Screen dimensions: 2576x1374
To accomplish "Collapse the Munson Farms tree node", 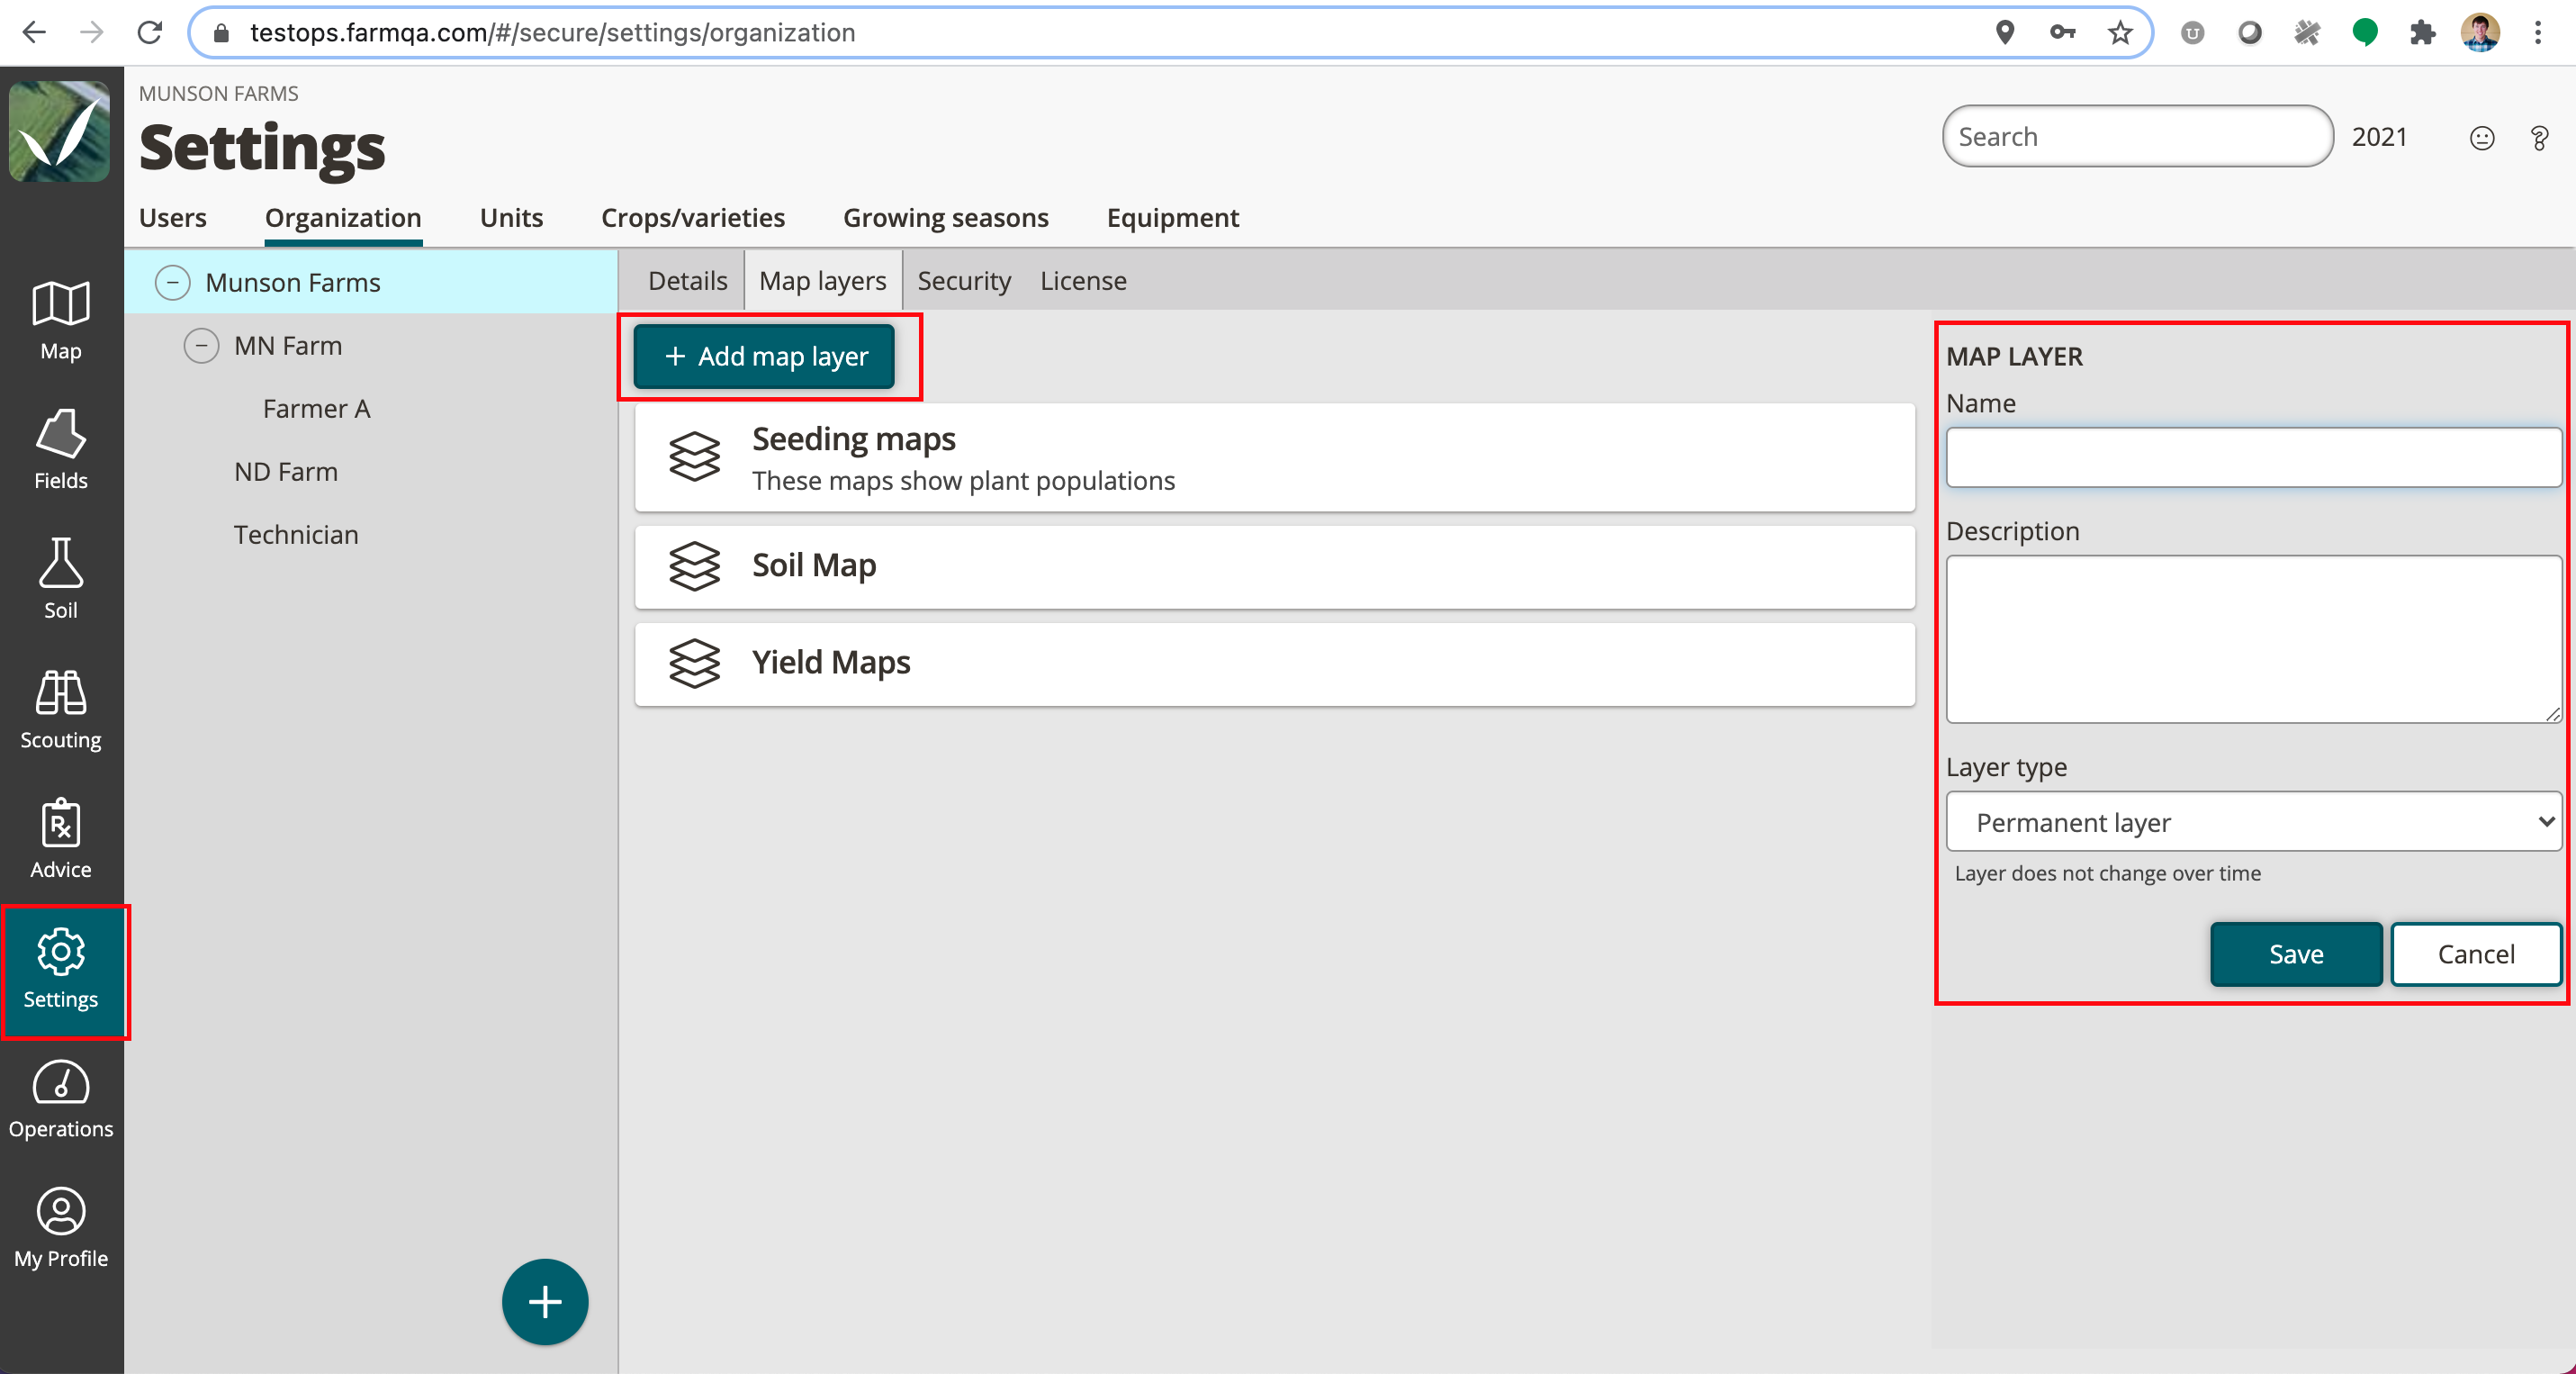I will coord(173,283).
